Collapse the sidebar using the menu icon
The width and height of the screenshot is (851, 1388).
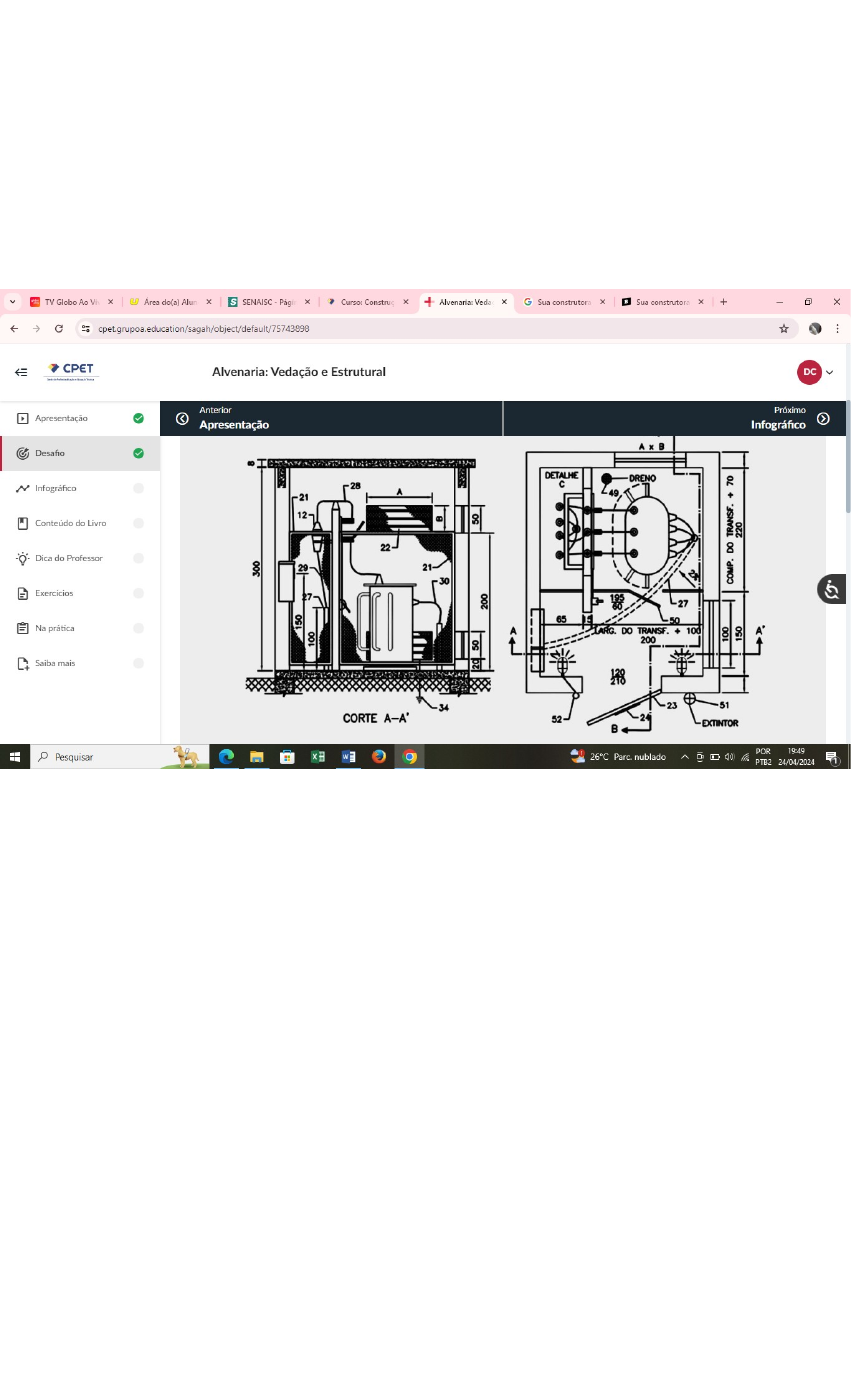coord(21,372)
